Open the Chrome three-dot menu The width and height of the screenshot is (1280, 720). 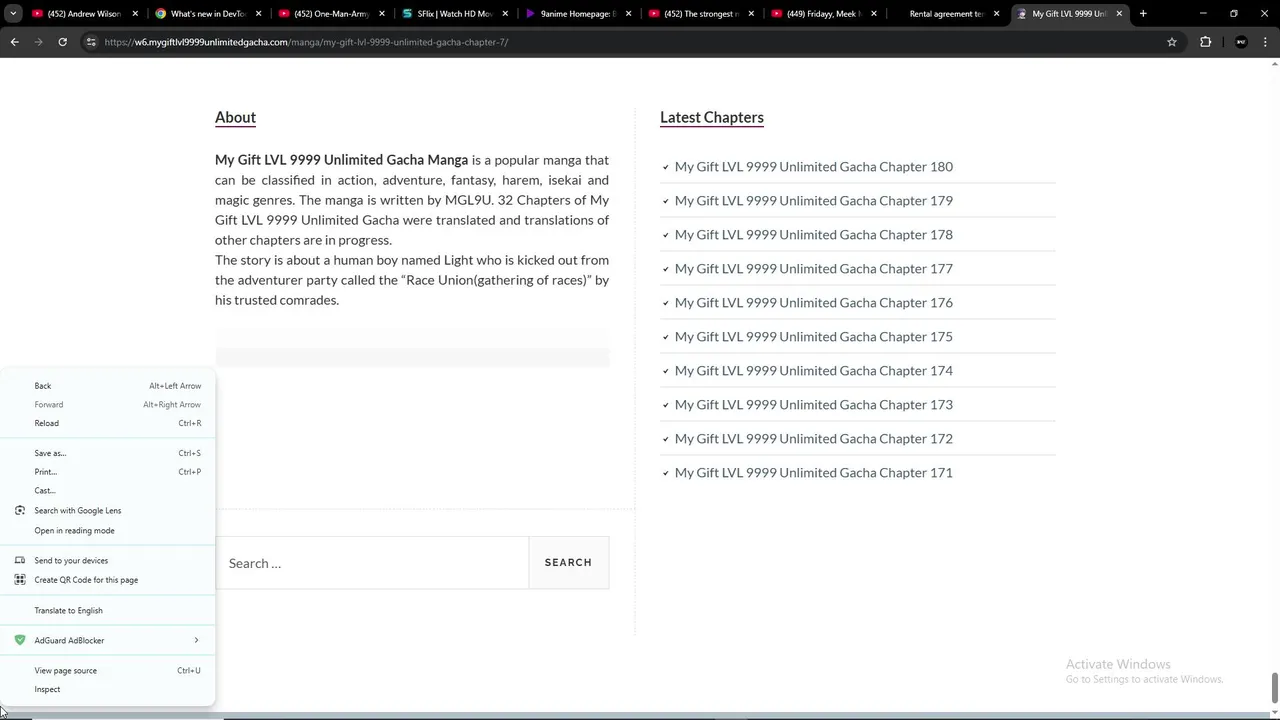[x=1266, y=42]
